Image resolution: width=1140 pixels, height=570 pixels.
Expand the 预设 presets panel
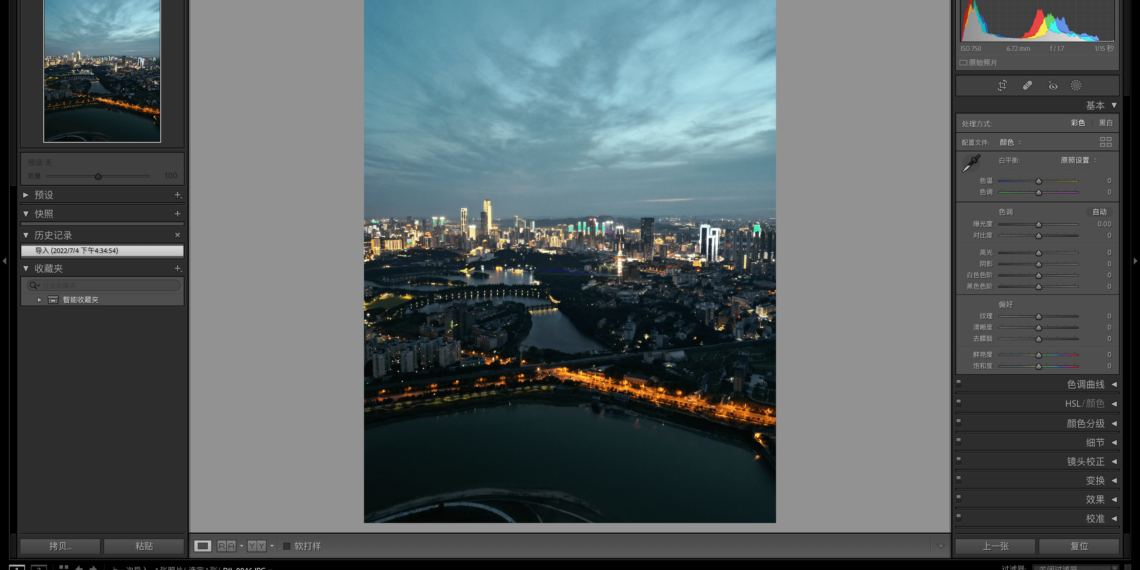tap(26, 195)
